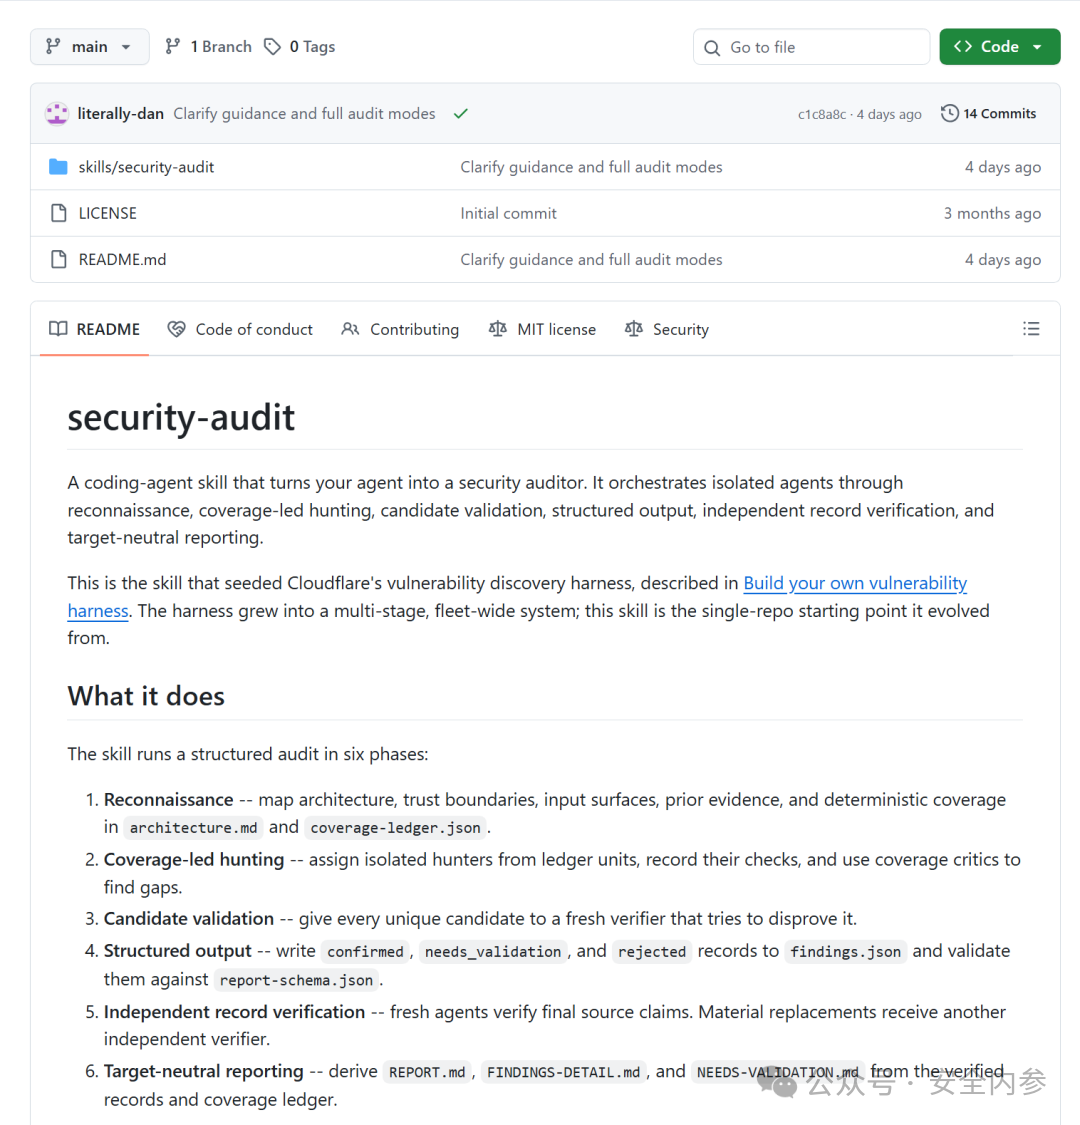Screen dimensions: 1080x1125
Task: Select the MIT license tab
Action: pyautogui.click(x=542, y=329)
